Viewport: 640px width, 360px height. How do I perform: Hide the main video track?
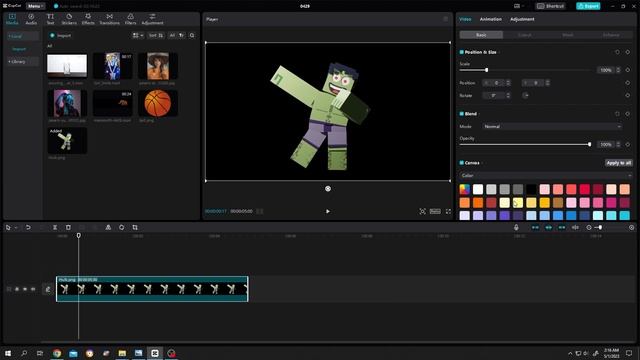pos(25,289)
